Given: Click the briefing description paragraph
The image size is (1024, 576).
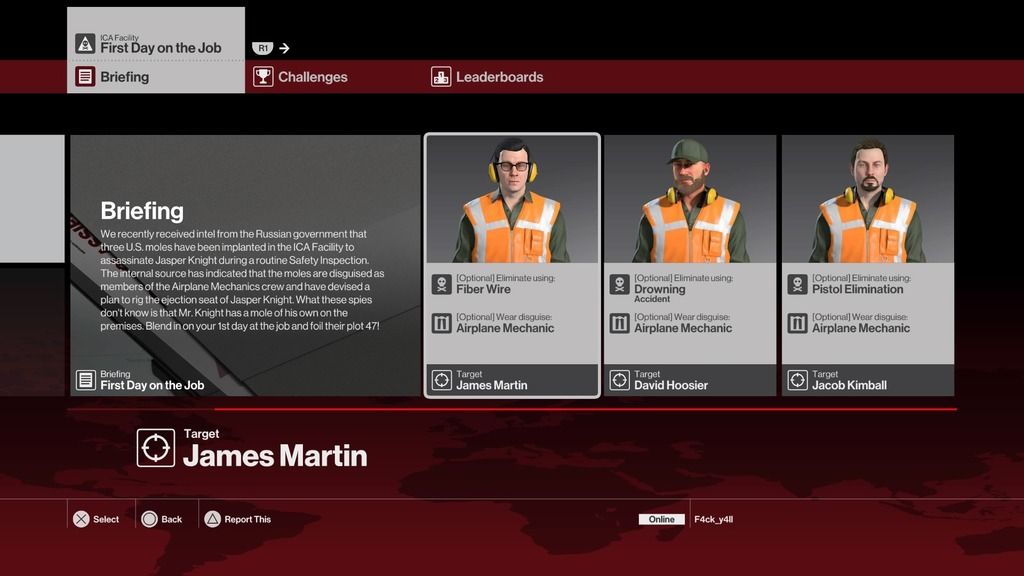Looking at the screenshot, I should [x=242, y=280].
